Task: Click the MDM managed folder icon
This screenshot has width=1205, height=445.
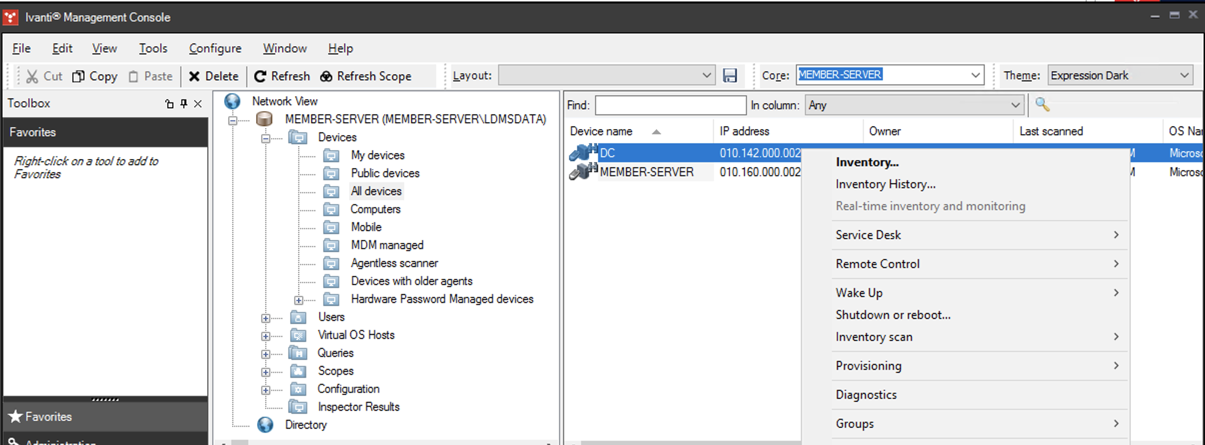Action: 332,245
